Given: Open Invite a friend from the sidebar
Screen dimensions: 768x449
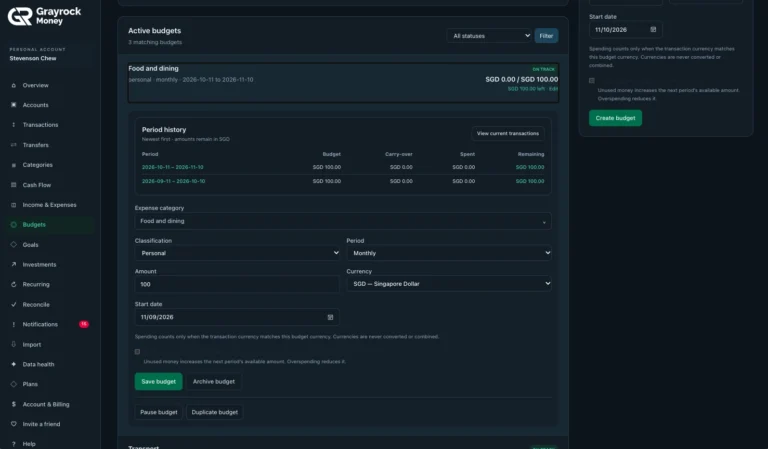Looking at the screenshot, I should tap(41, 424).
